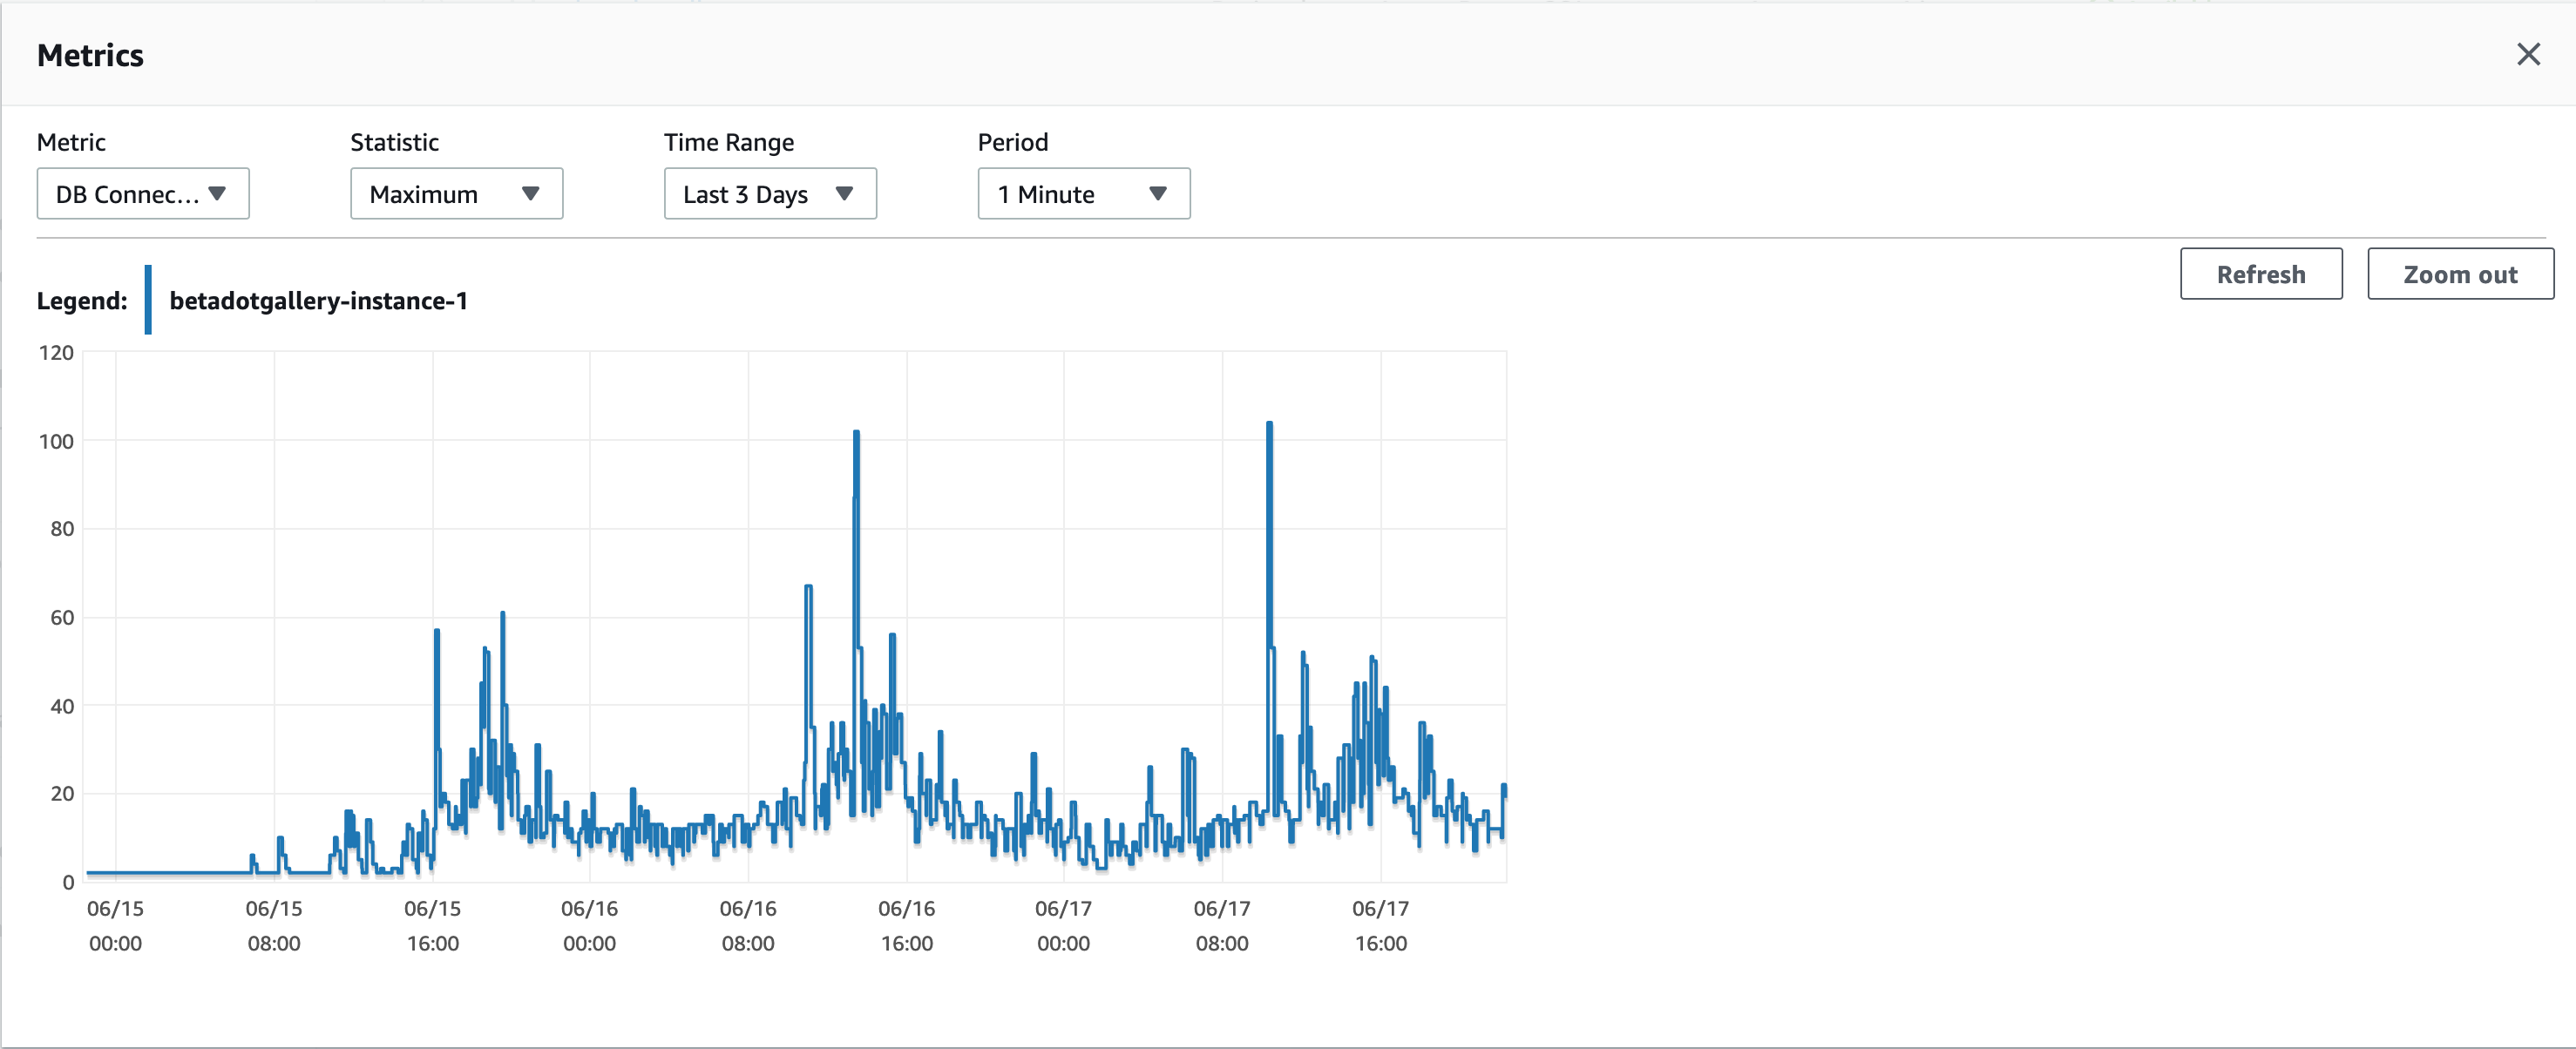Close the Metrics panel with the X icon

(x=2529, y=54)
